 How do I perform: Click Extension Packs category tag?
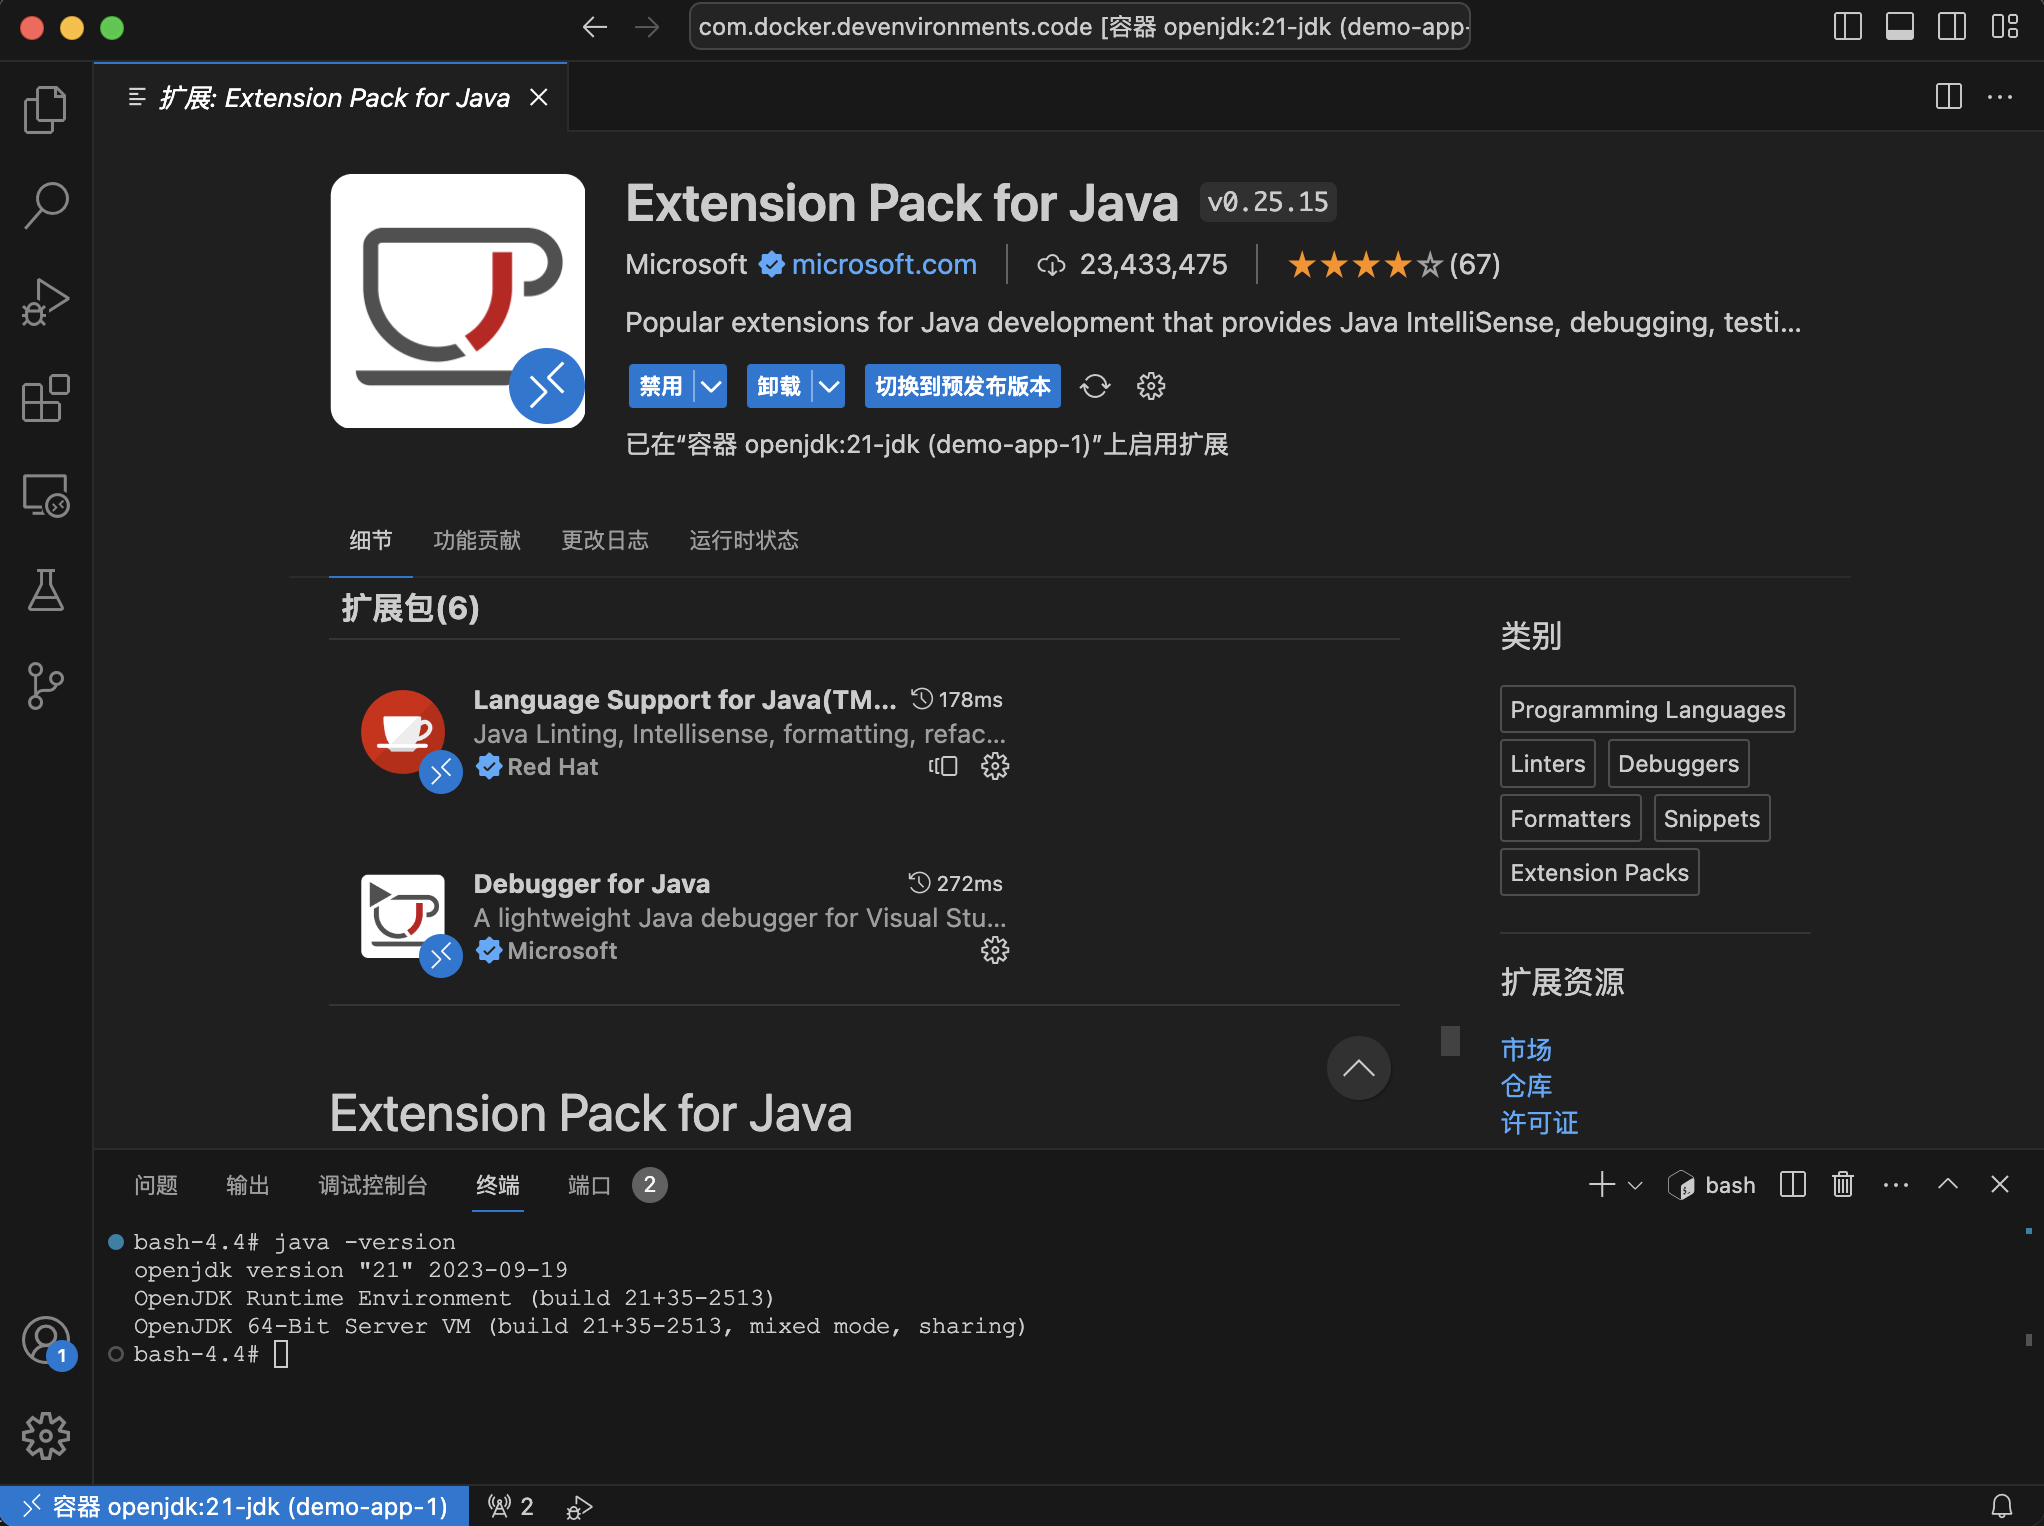click(x=1600, y=873)
